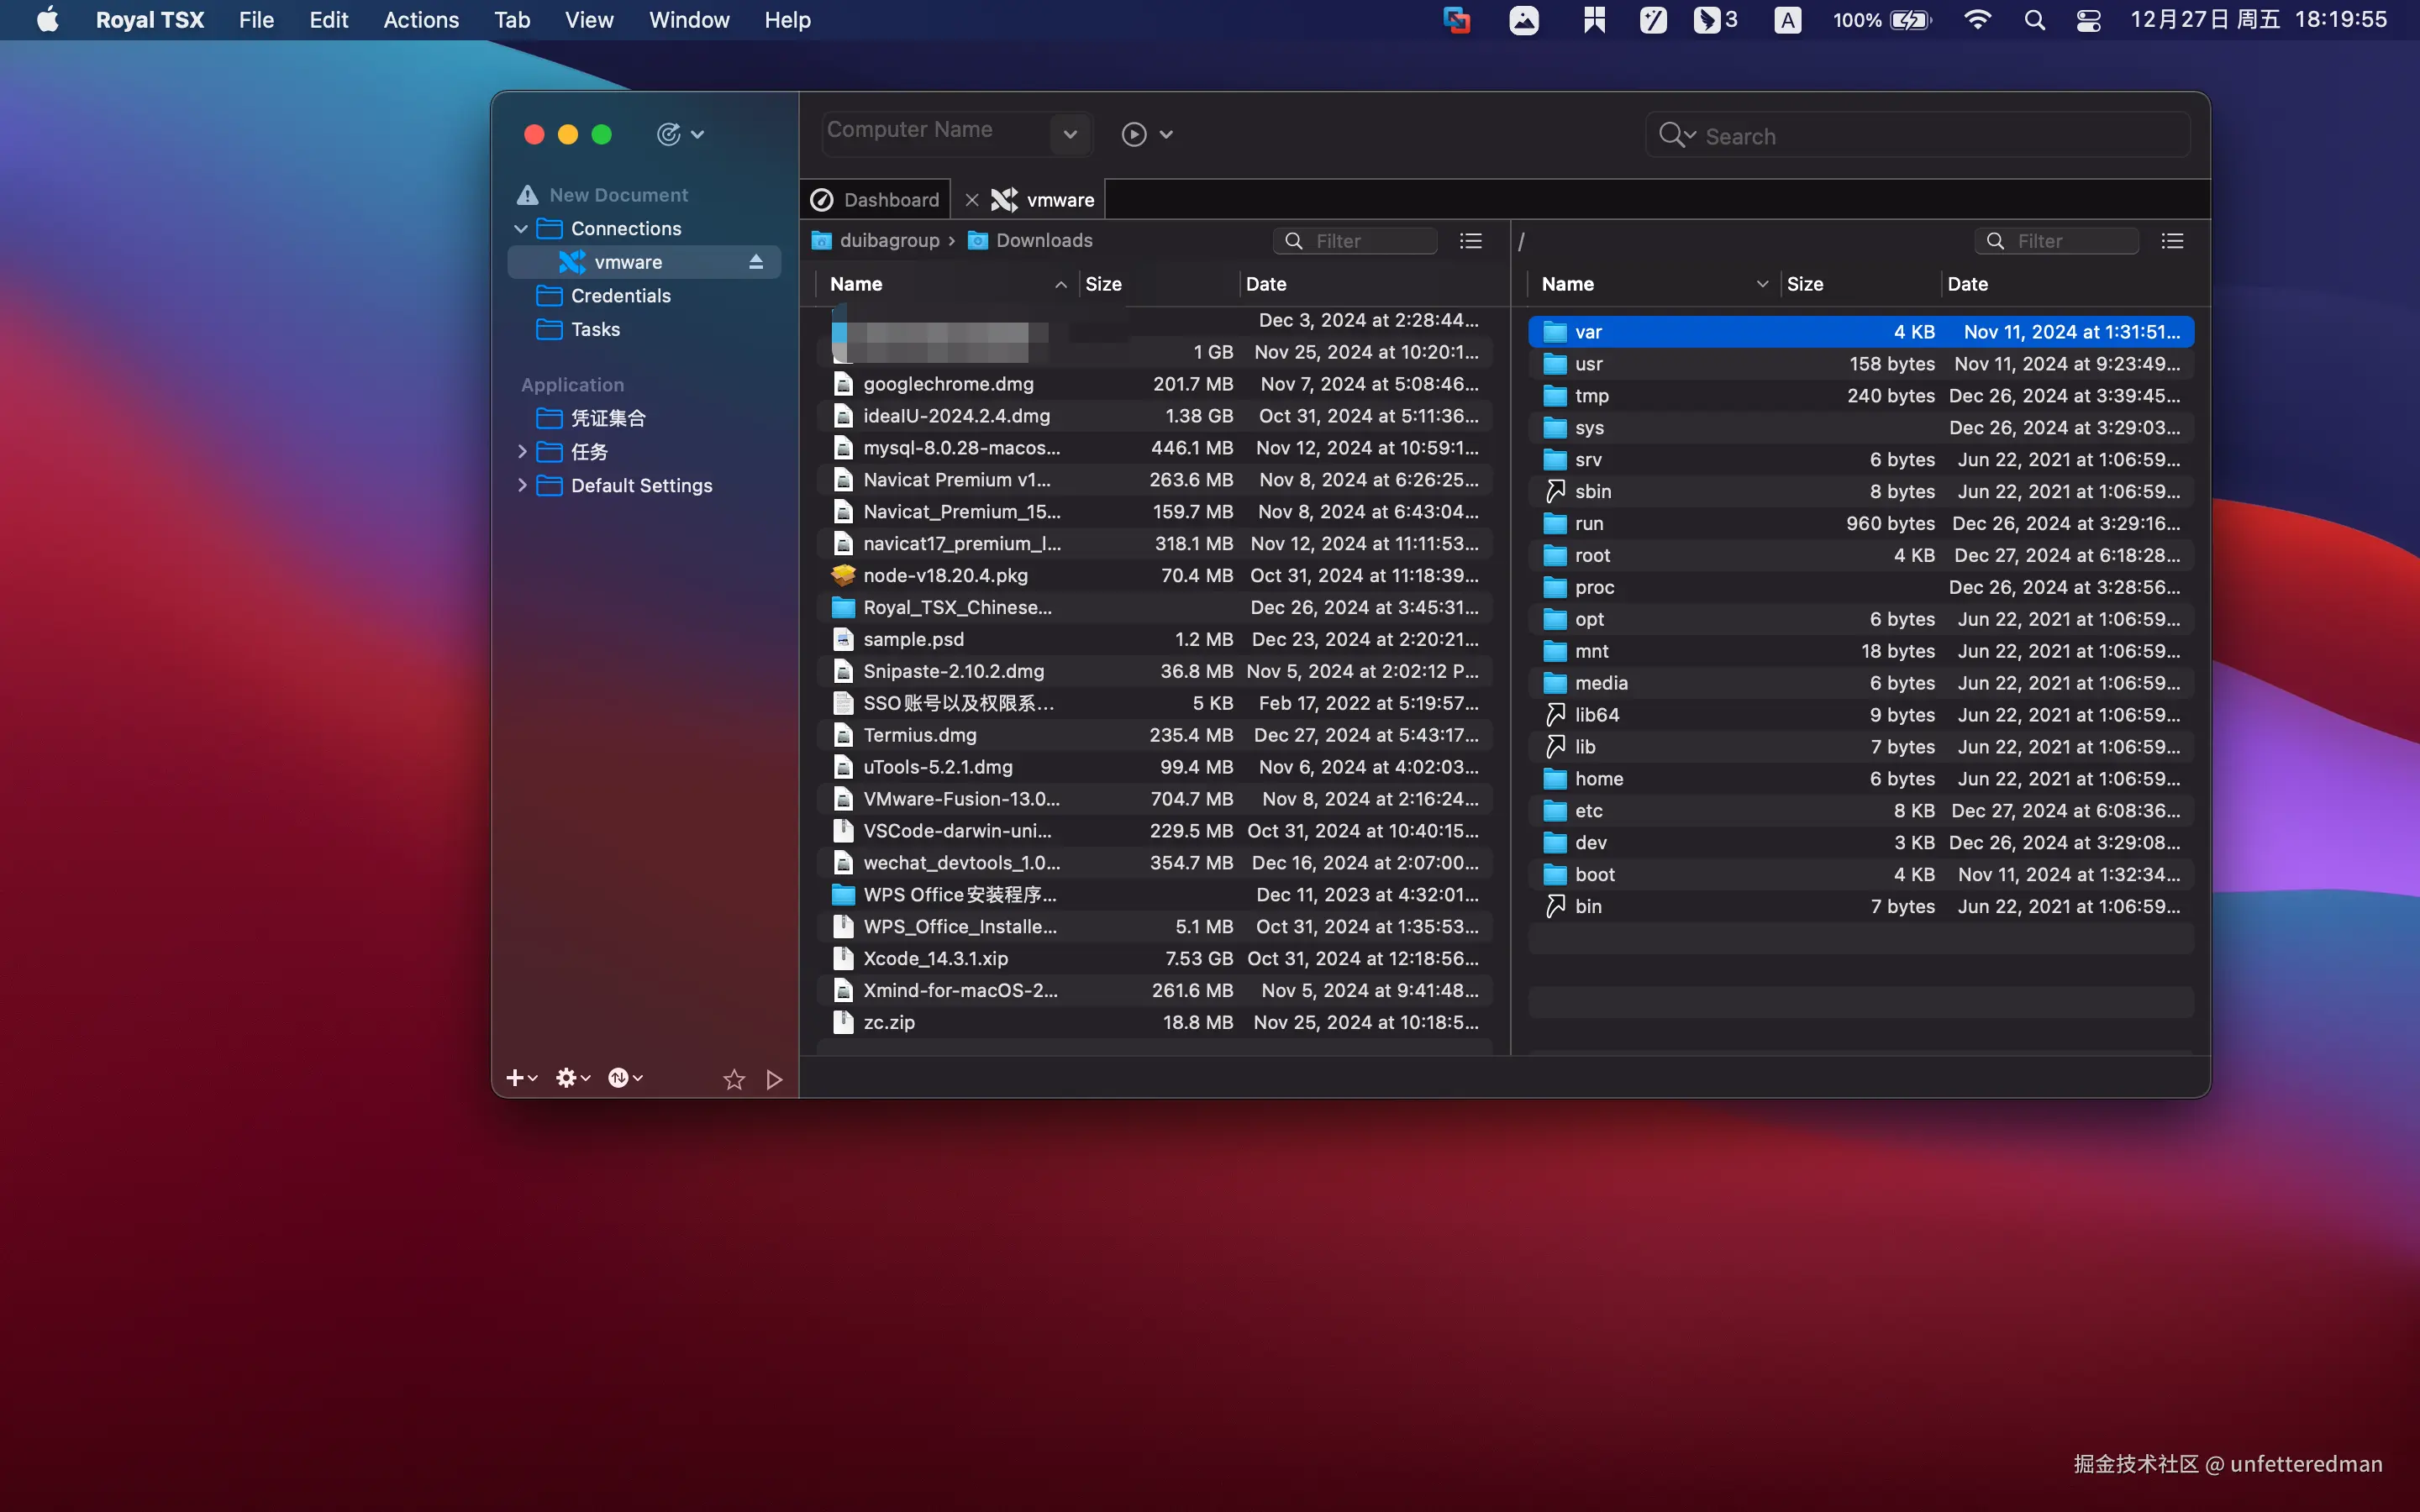This screenshot has height=1512, width=2420.
Task: Collapse the Connections folder
Action: (521, 229)
